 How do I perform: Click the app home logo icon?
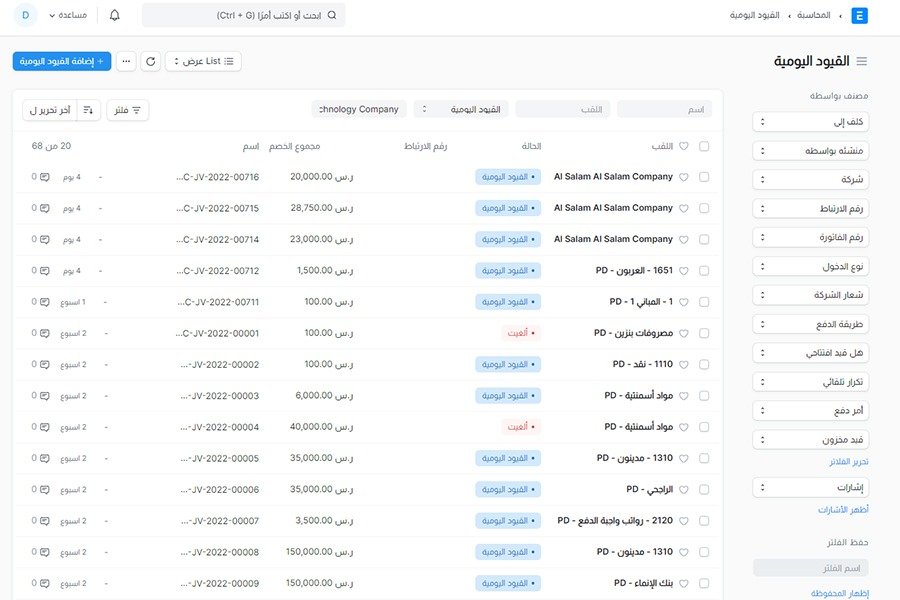[859, 15]
